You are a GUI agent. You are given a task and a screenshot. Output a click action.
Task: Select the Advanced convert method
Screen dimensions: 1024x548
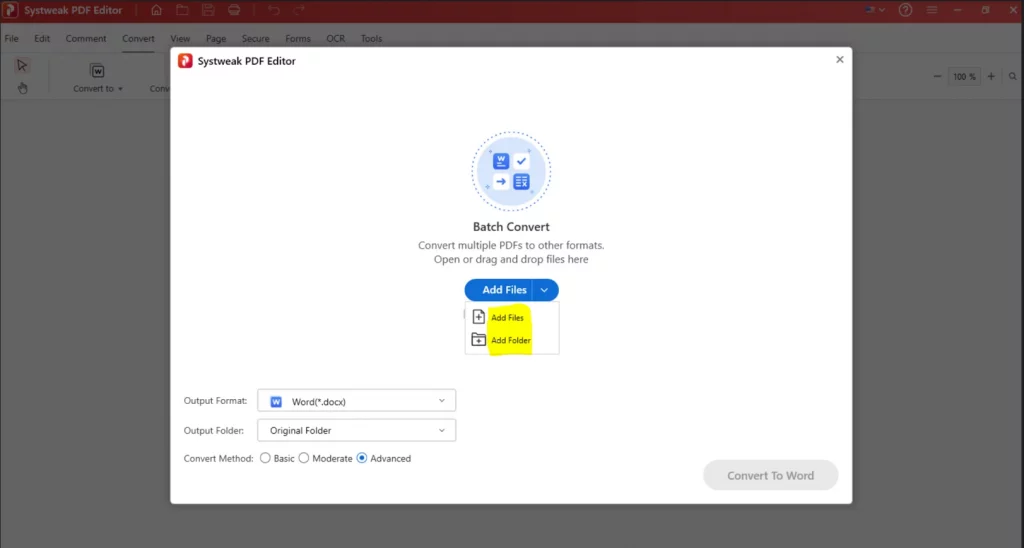pyautogui.click(x=362, y=459)
